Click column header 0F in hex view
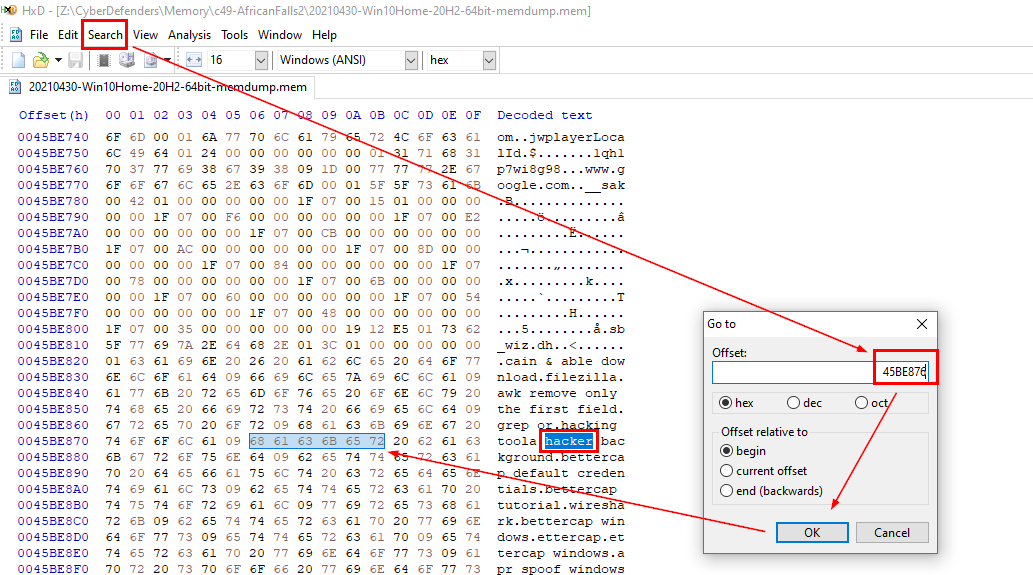1033x575 pixels. [x=473, y=115]
